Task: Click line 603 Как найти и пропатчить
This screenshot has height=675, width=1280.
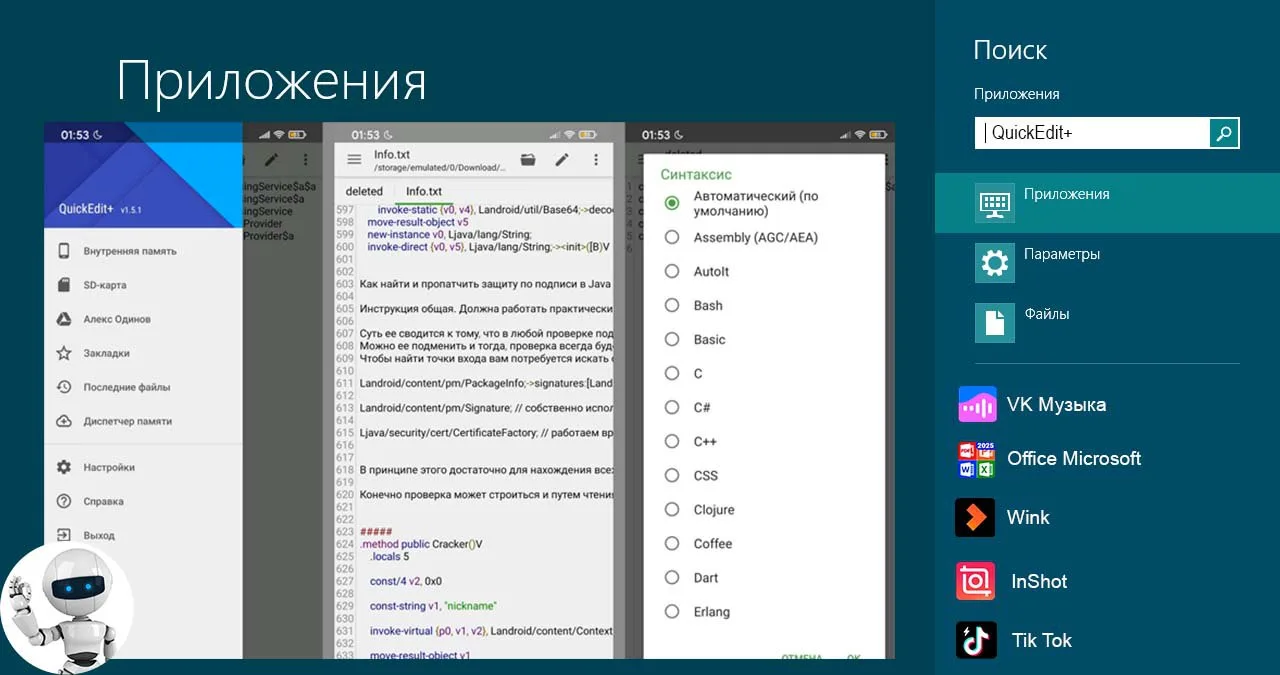Action: [485, 285]
